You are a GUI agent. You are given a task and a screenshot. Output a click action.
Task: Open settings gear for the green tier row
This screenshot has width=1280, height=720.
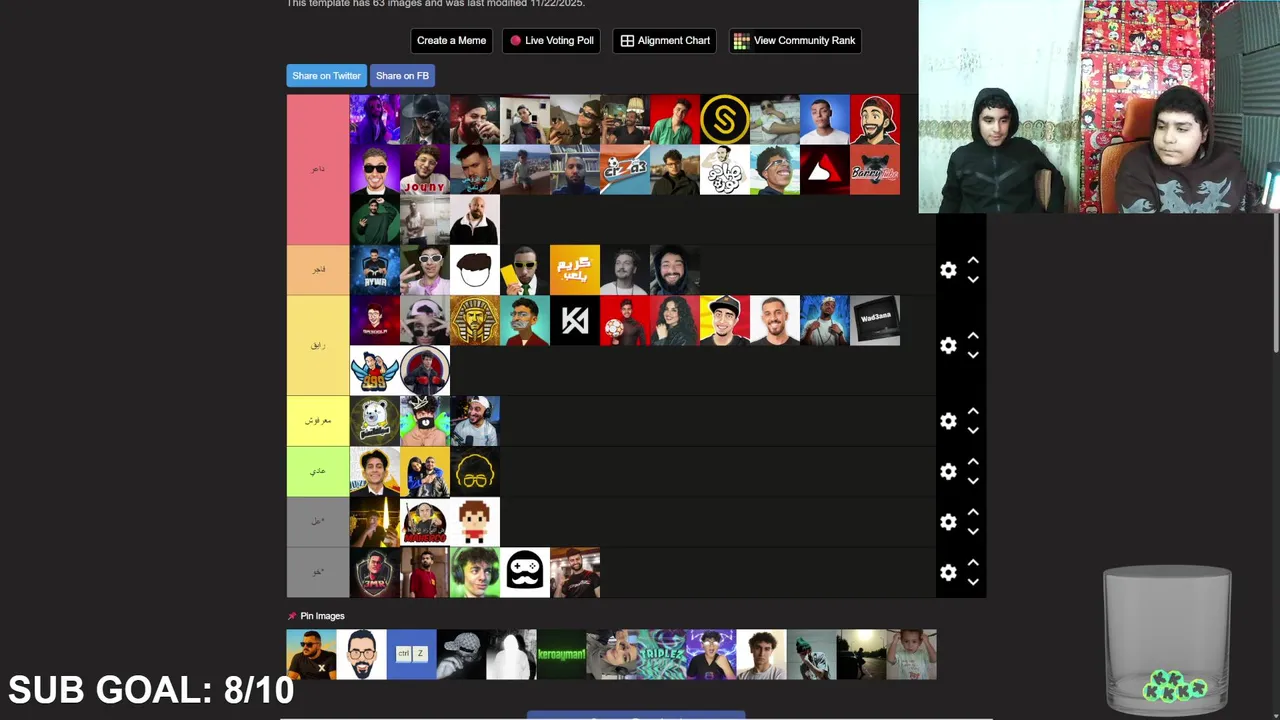(x=948, y=471)
